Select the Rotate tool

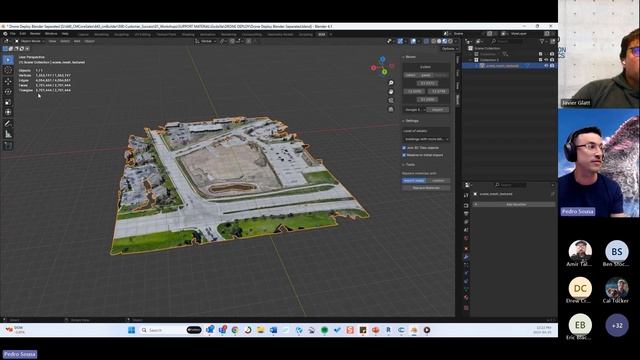click(8, 91)
